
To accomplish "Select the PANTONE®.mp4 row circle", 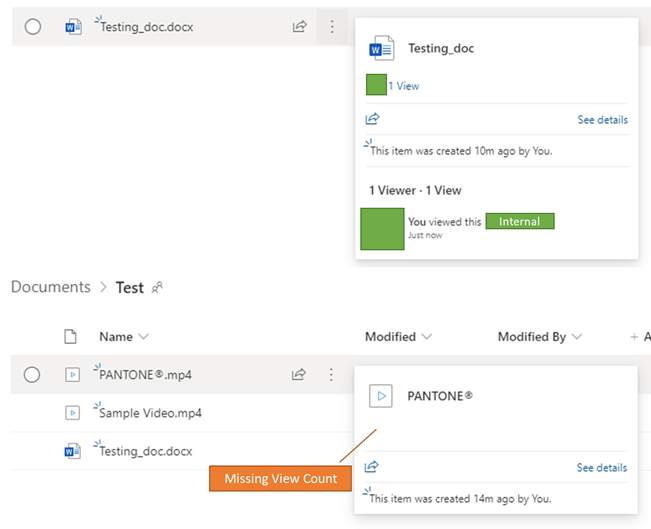I will [x=32, y=375].
